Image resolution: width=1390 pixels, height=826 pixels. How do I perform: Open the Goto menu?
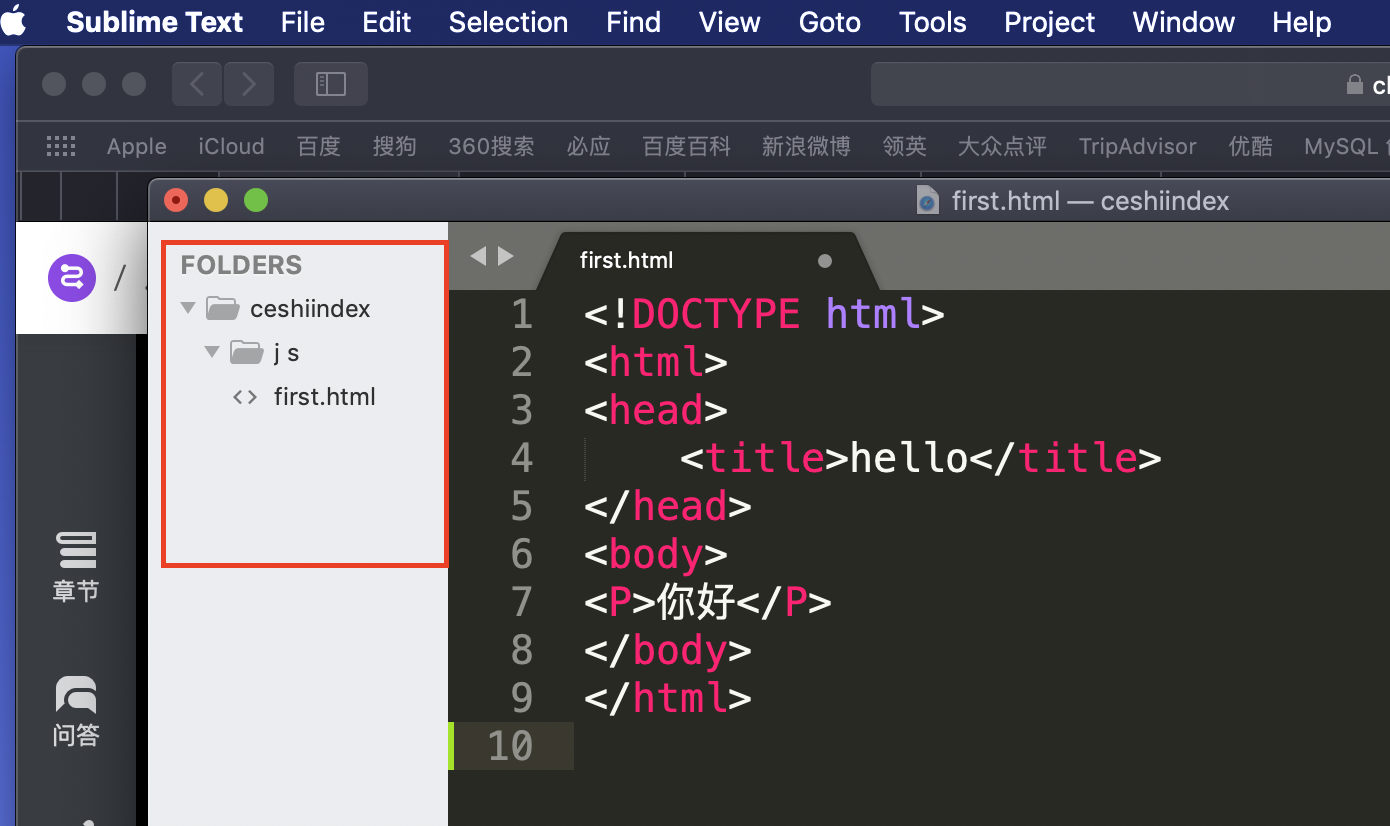830,22
